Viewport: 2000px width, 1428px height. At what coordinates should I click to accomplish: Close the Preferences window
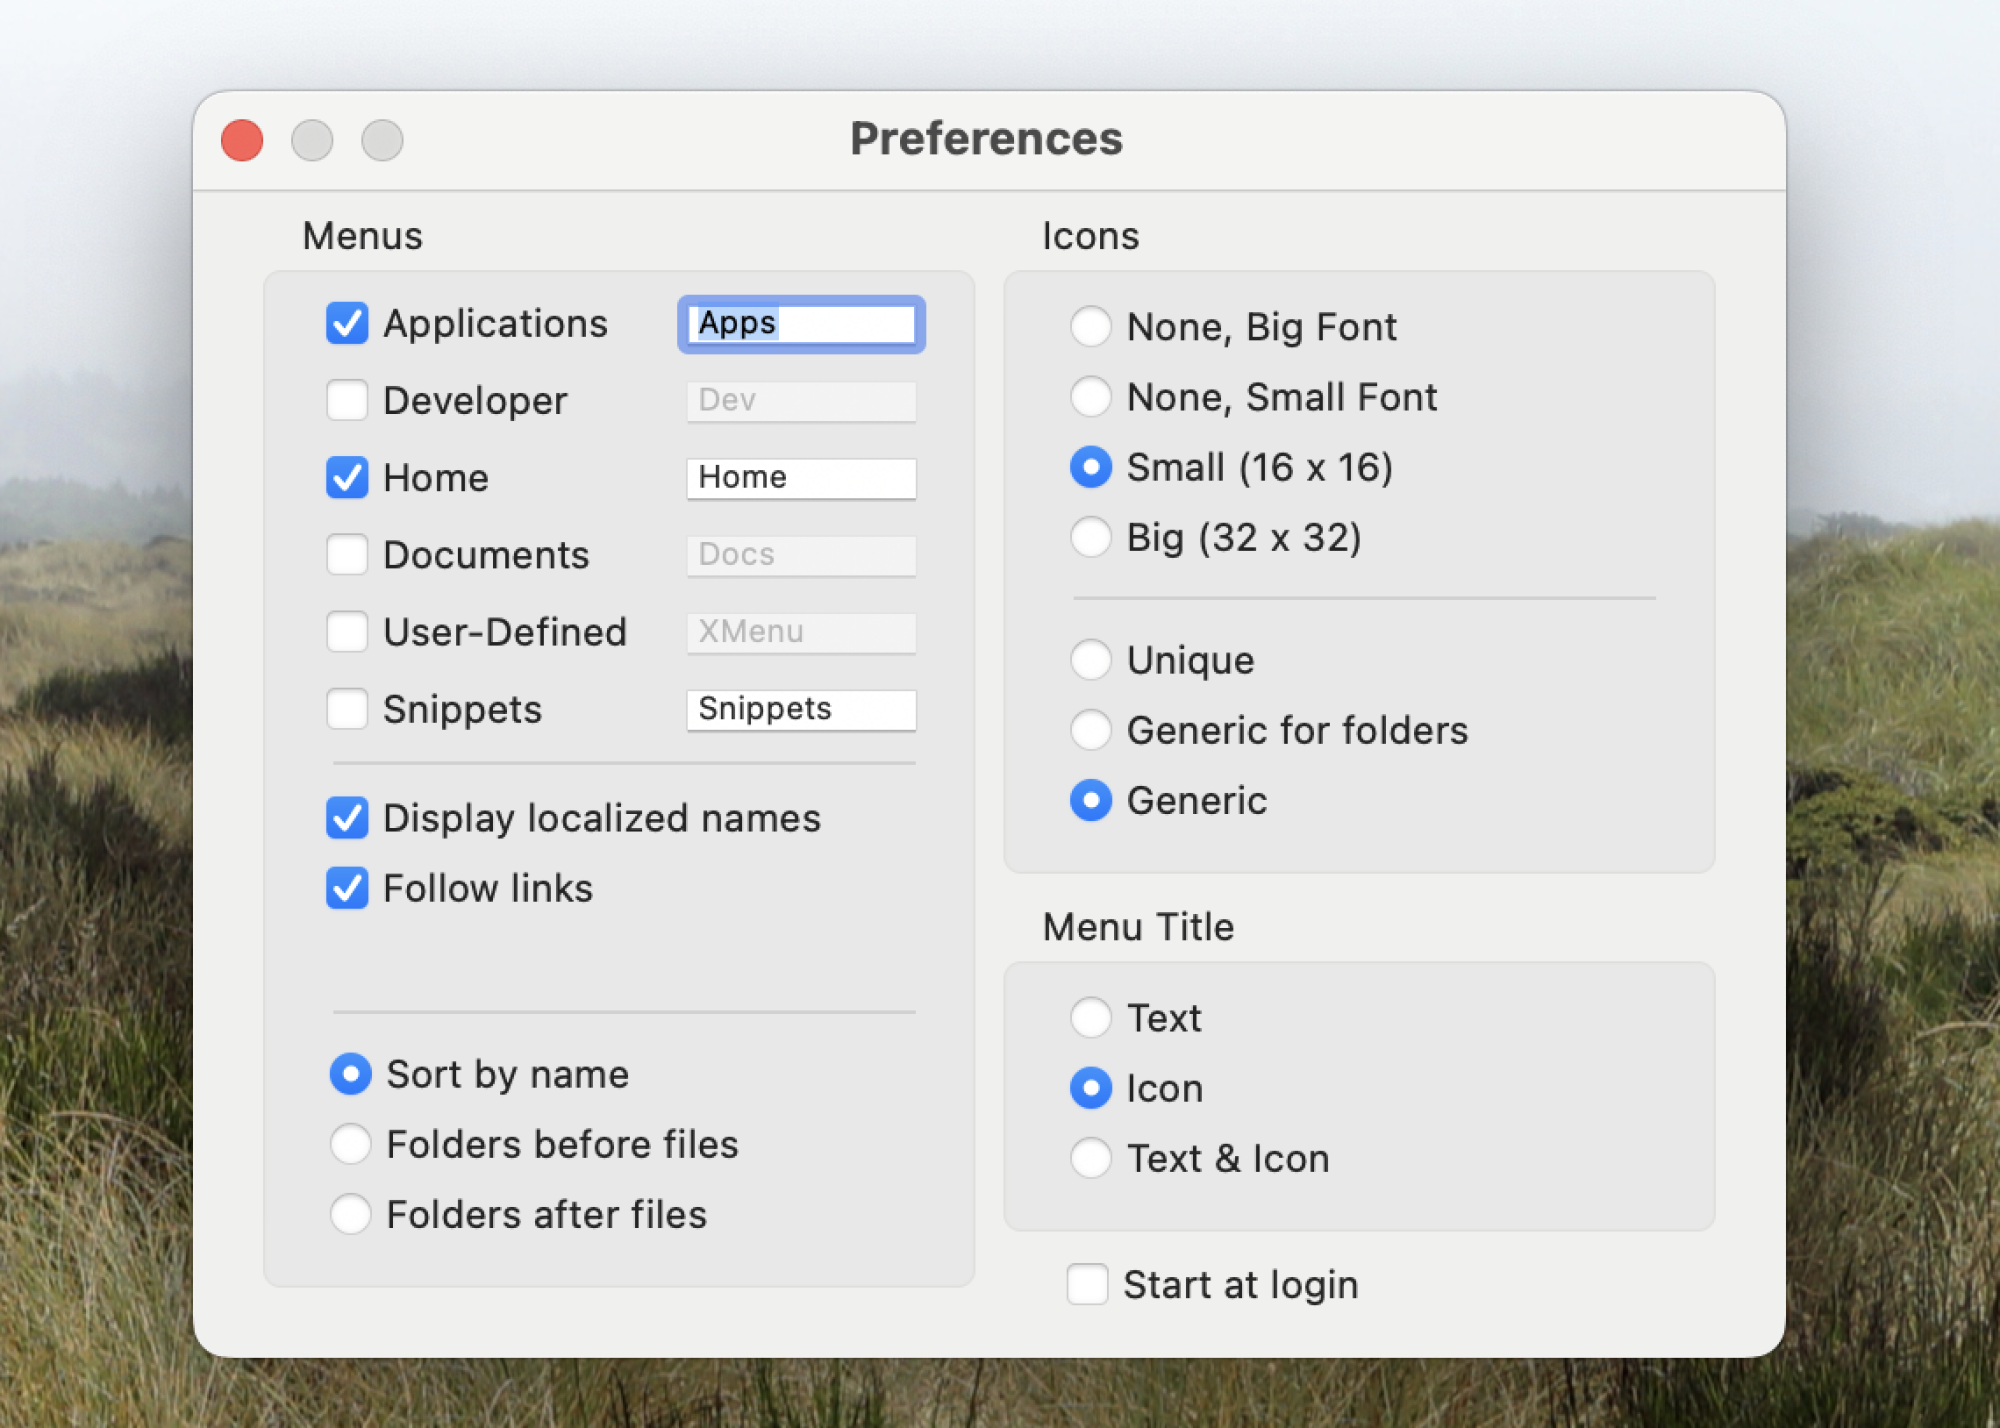[242, 140]
